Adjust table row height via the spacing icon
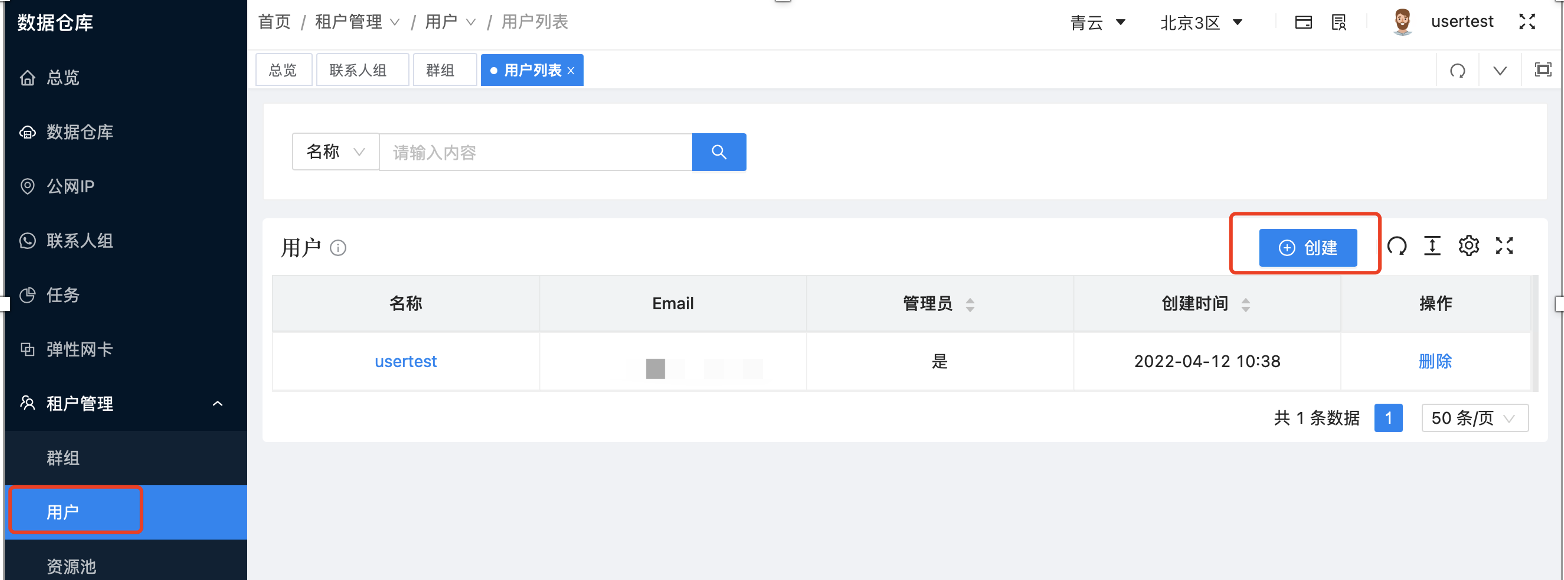 point(1433,245)
